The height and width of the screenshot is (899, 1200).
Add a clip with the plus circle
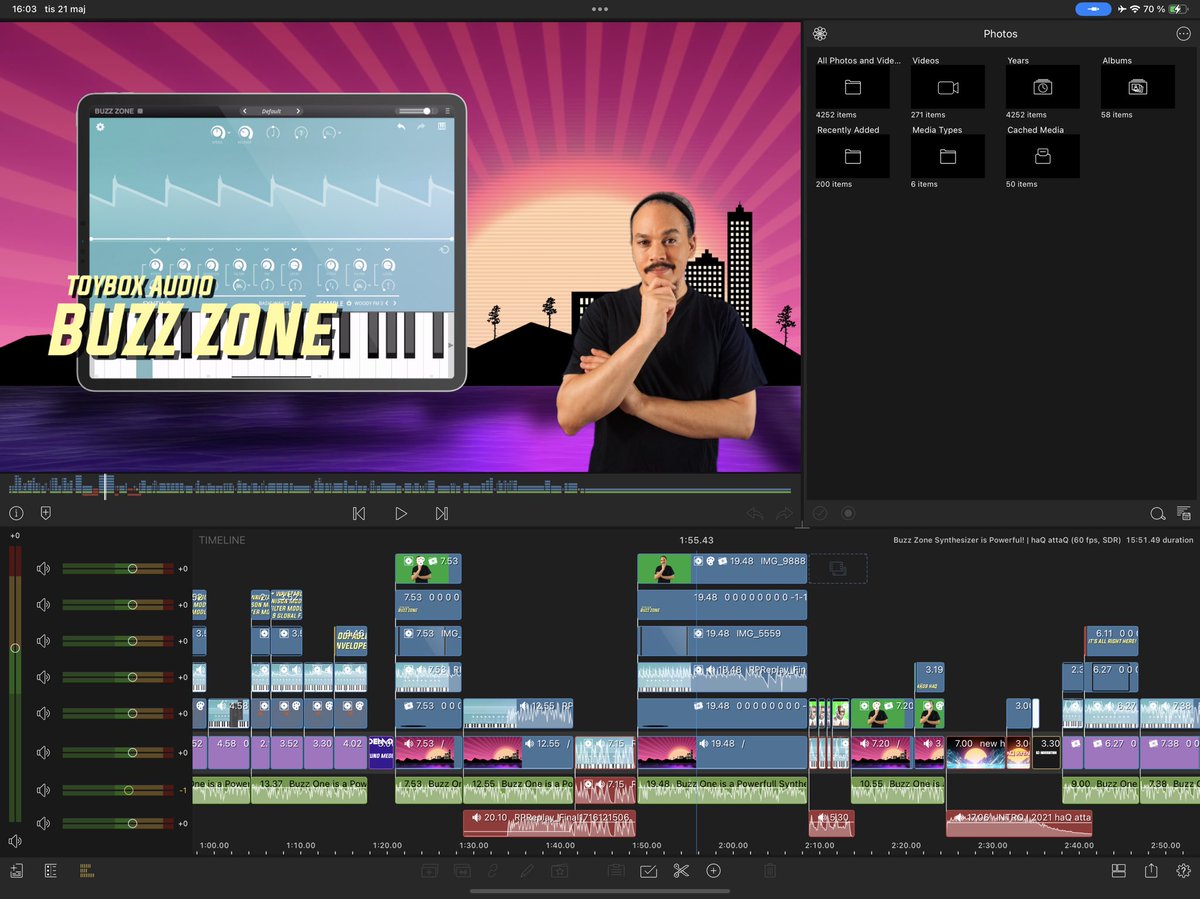[x=714, y=871]
